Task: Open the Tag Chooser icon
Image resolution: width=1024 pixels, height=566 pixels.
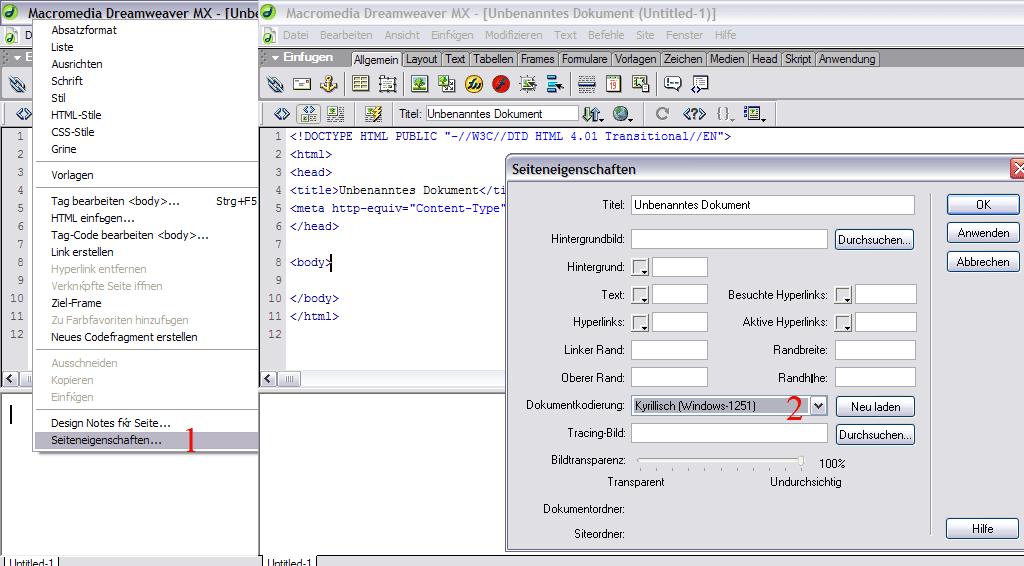Action: click(x=699, y=84)
